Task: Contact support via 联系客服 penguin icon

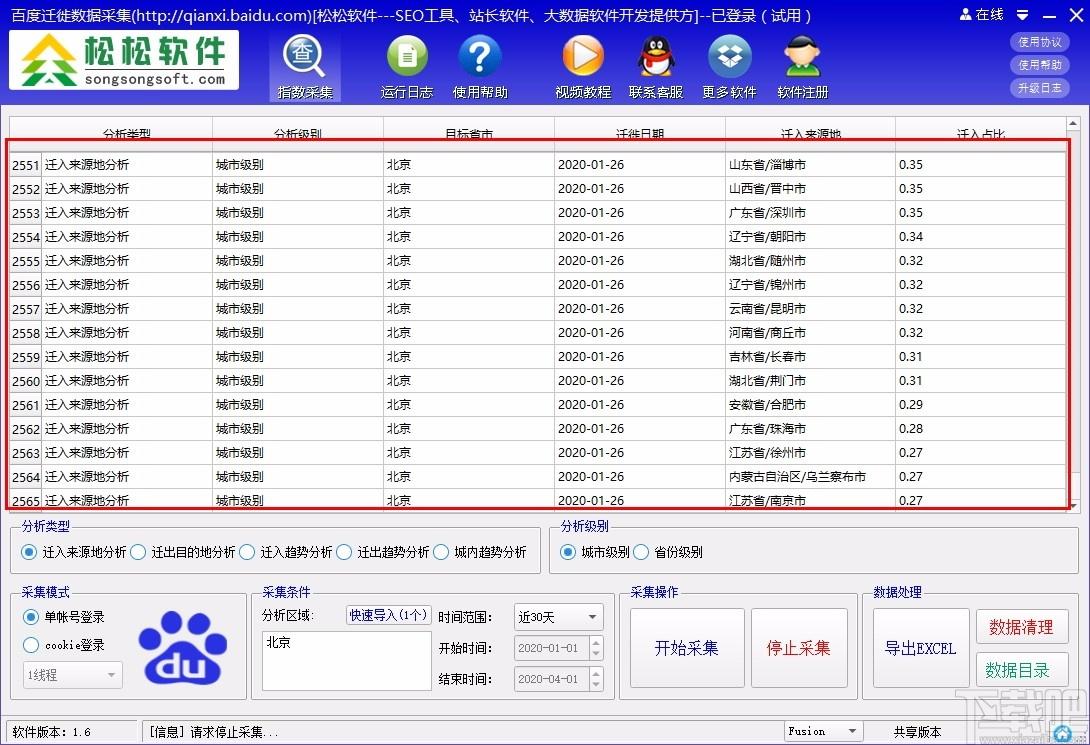Action: tap(656, 67)
